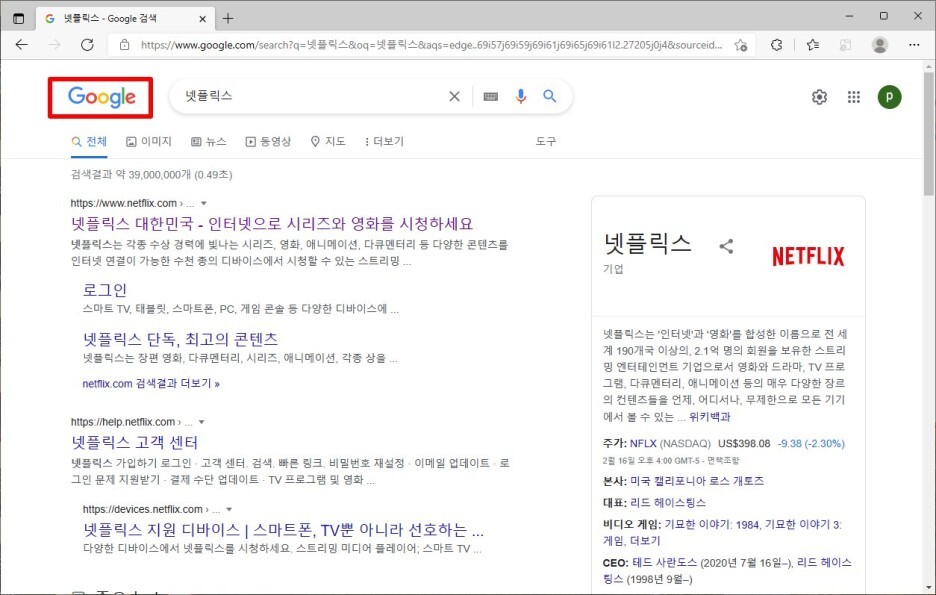
Task: Expand the 더보기 menu
Action: click(x=384, y=141)
